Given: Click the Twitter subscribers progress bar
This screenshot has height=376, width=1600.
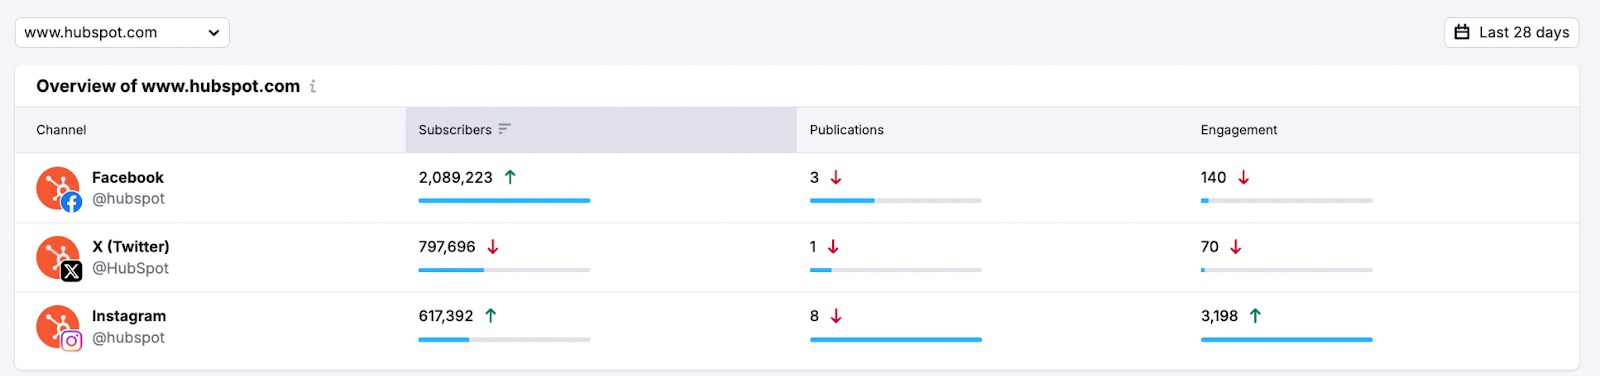Looking at the screenshot, I should point(505,270).
